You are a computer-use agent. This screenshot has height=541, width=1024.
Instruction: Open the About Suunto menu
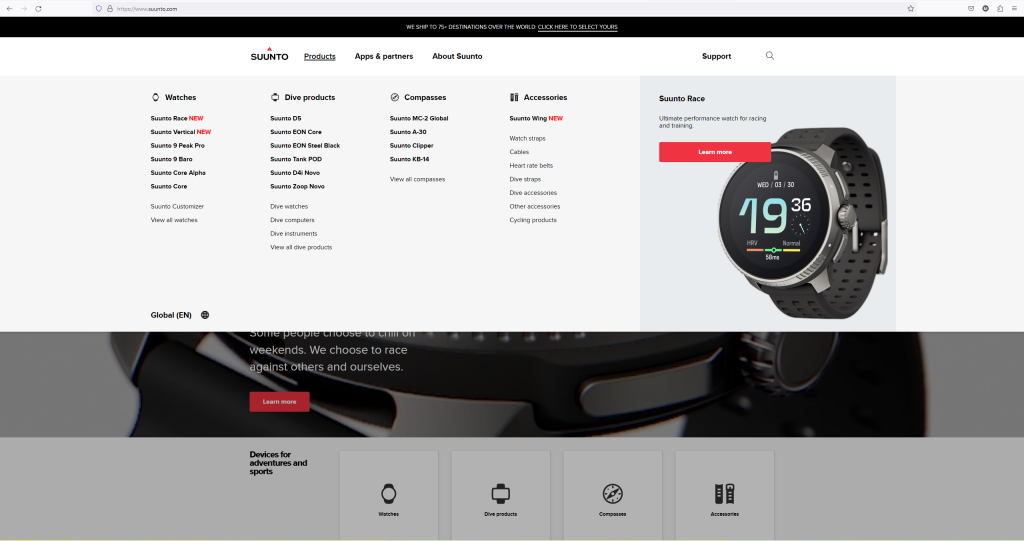[457, 56]
